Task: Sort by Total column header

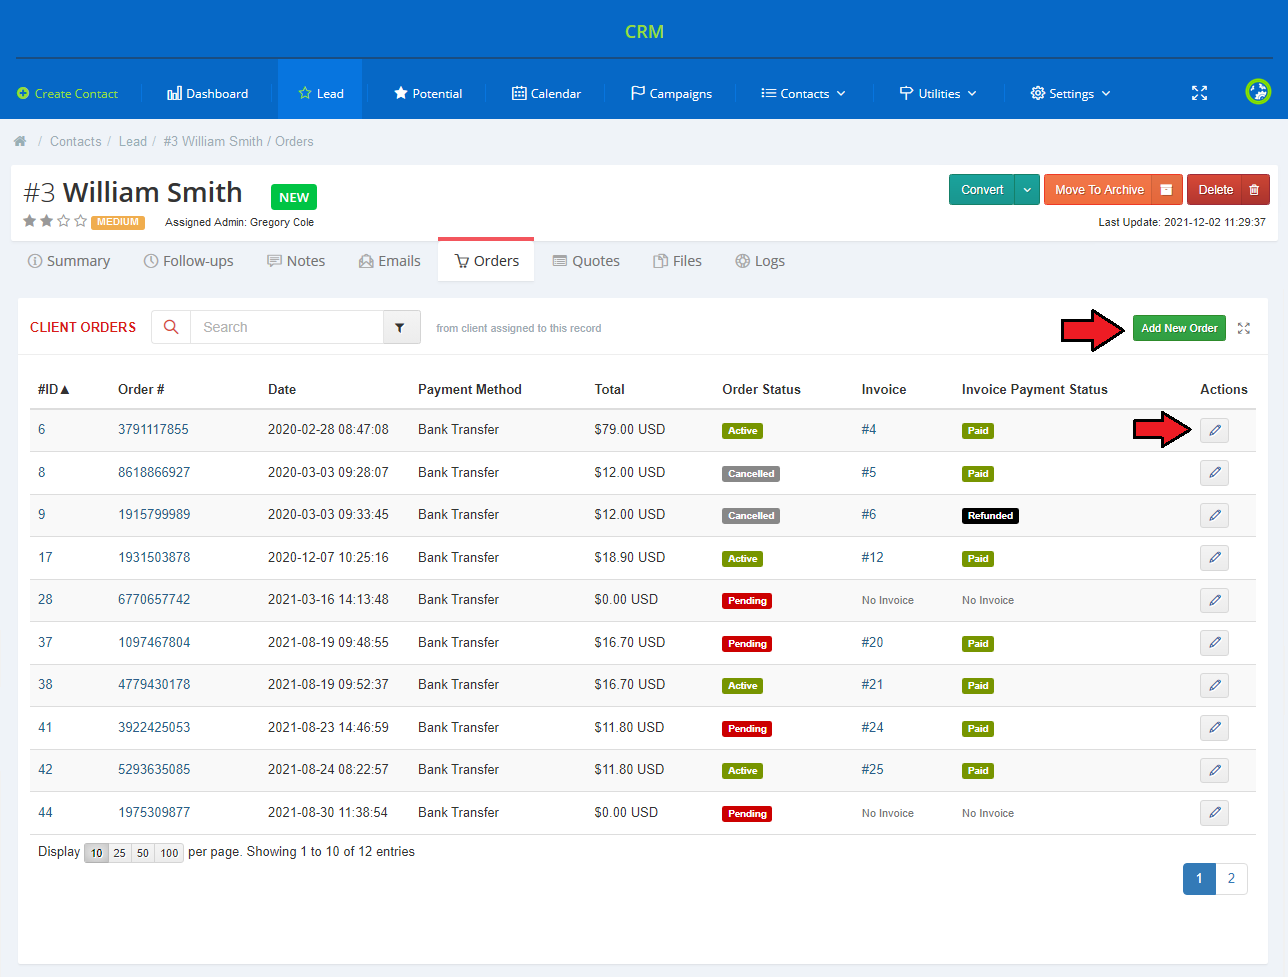Action: pyautogui.click(x=609, y=389)
